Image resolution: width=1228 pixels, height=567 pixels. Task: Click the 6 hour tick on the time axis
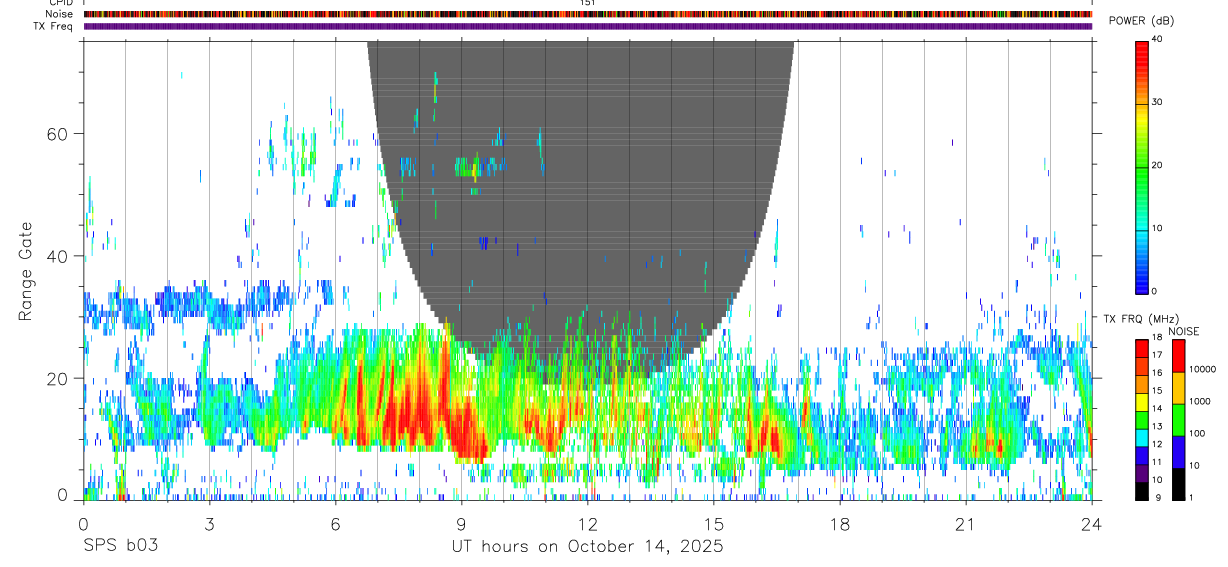[x=335, y=523]
